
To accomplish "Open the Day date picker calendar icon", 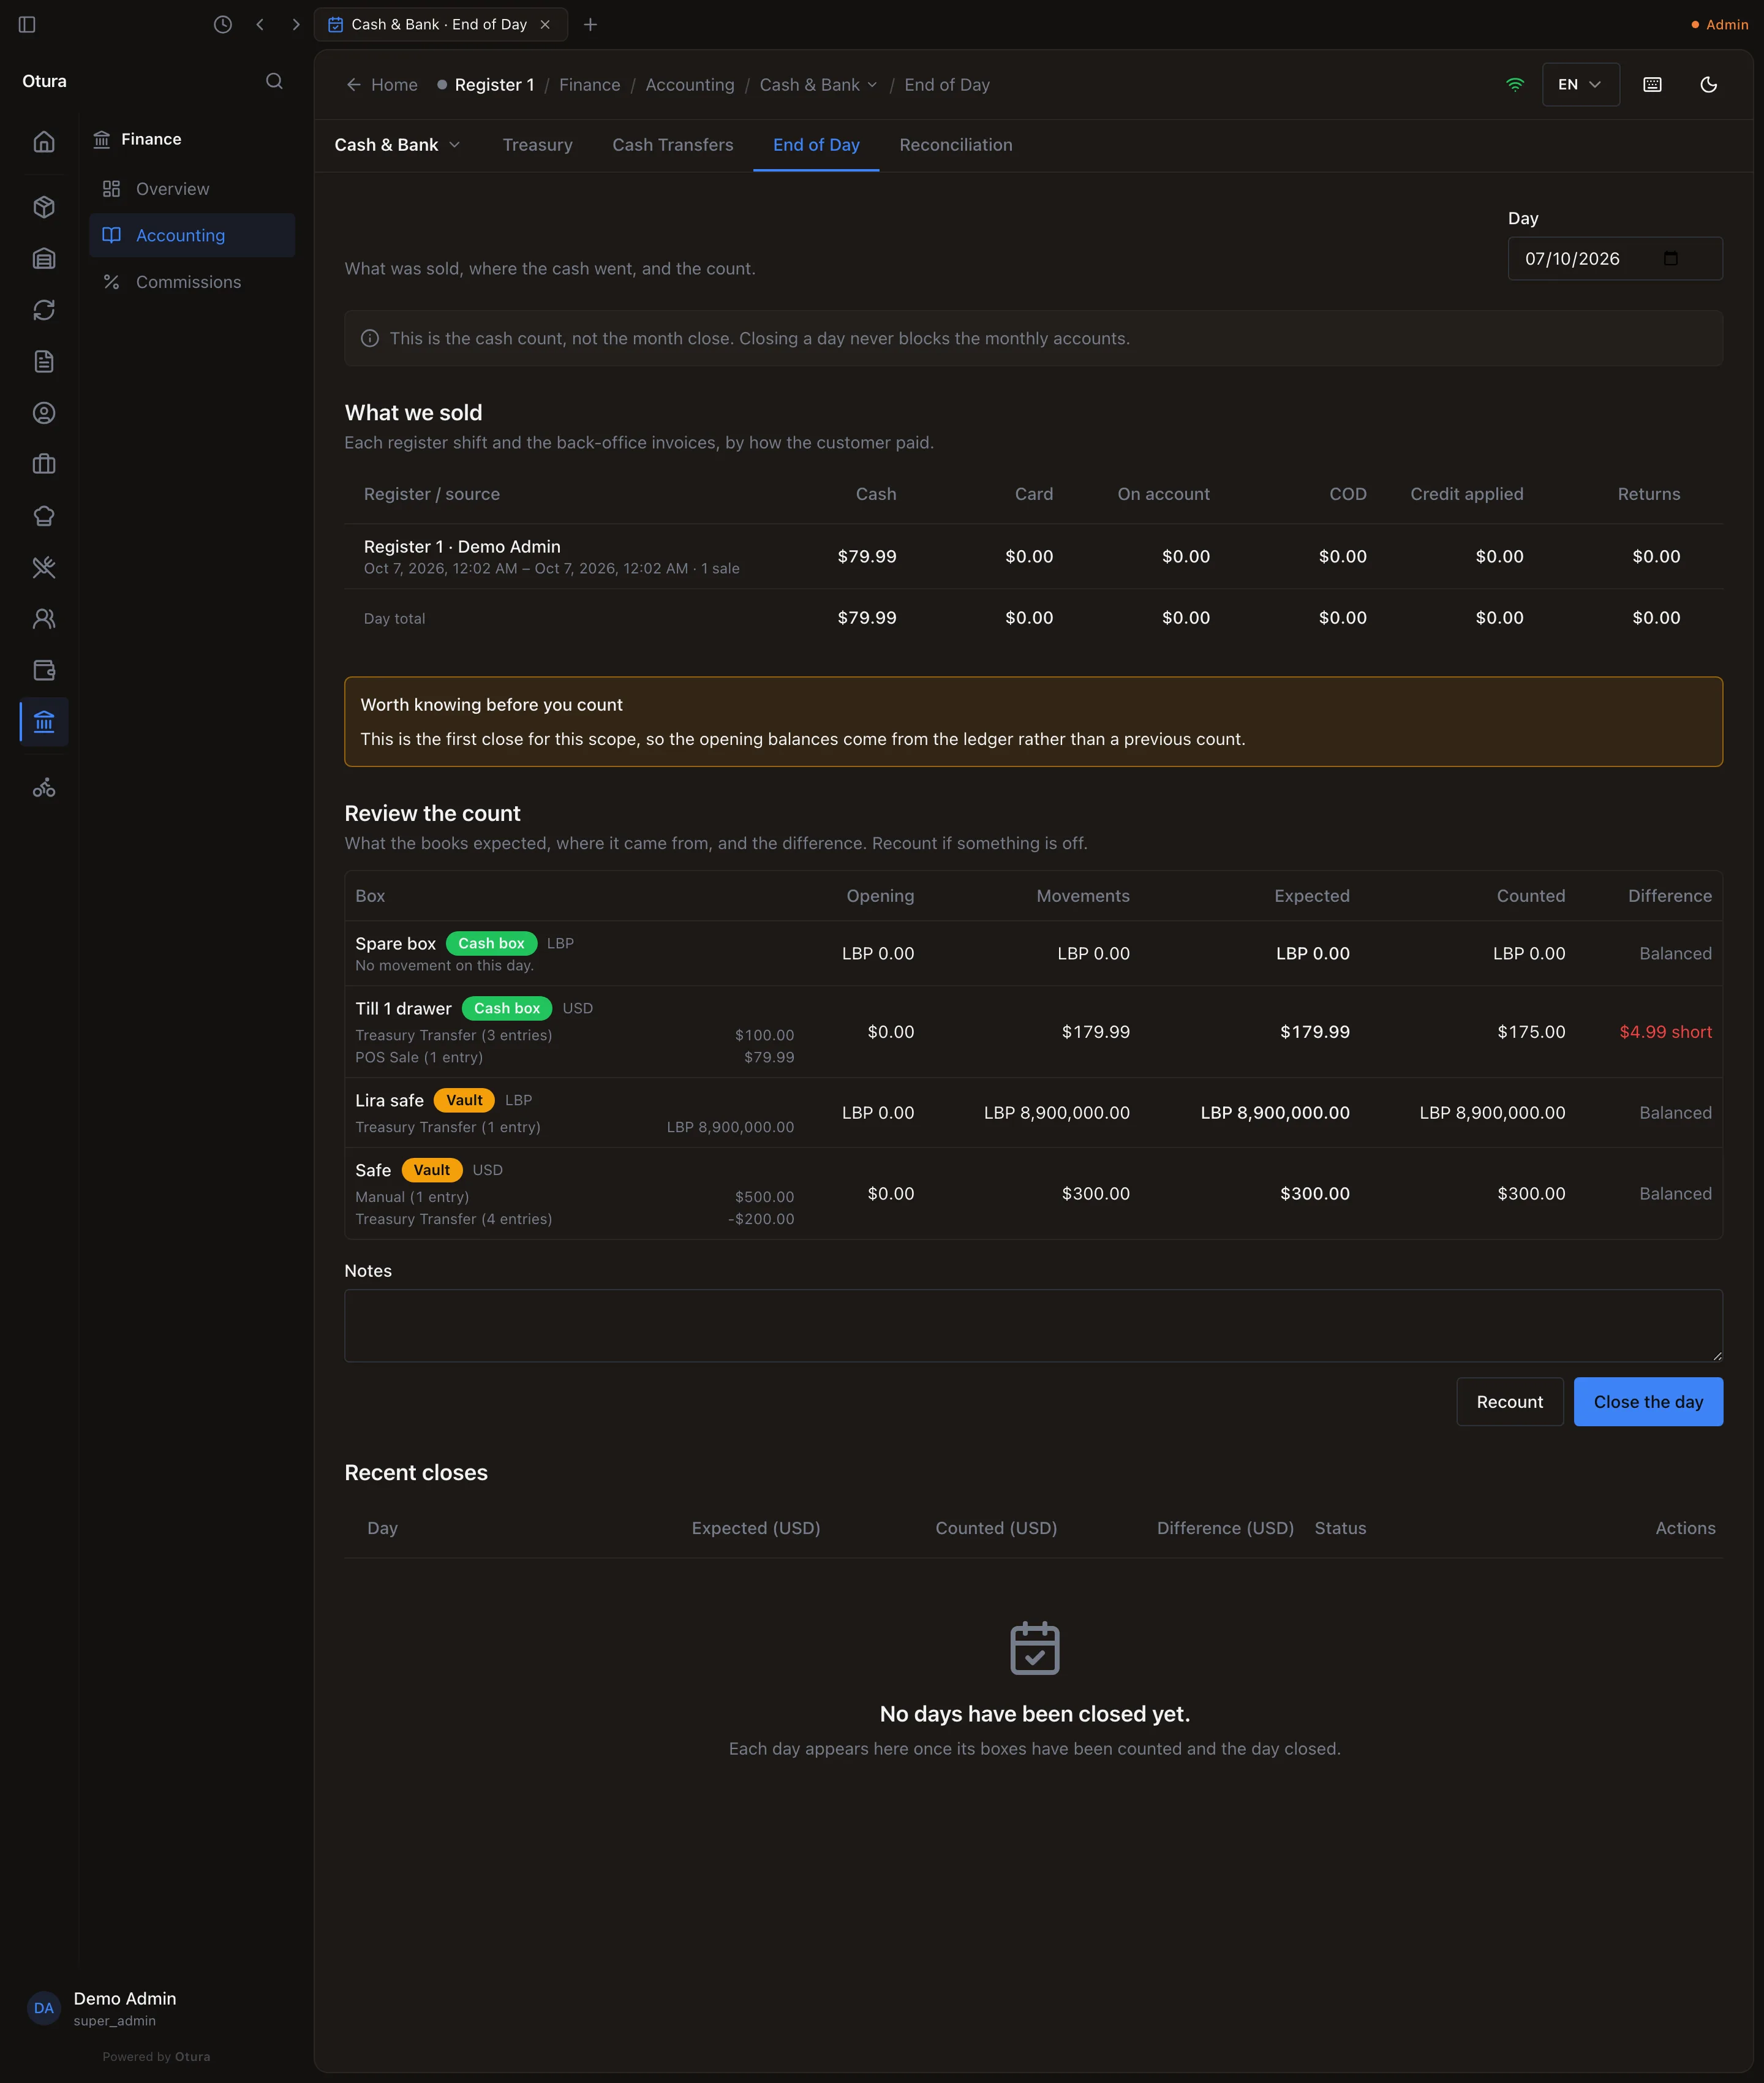I will point(1670,259).
